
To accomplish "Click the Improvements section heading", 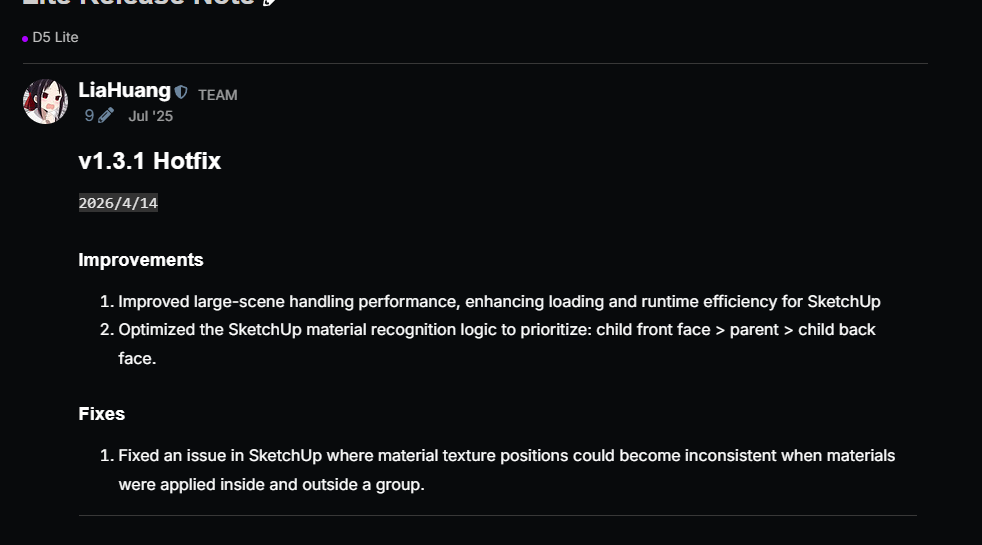I will pos(141,260).
